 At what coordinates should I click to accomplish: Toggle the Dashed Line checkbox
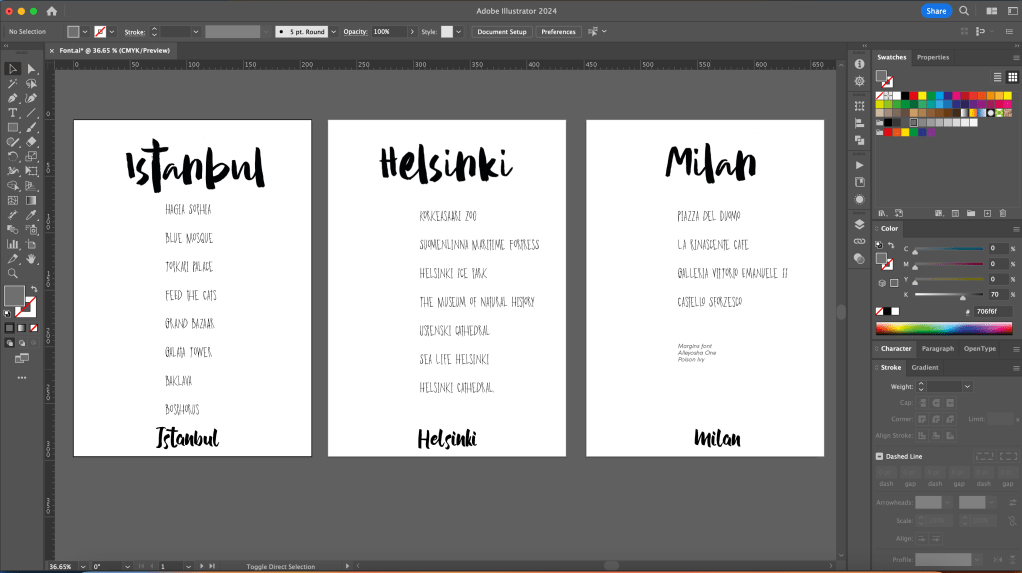[879, 456]
